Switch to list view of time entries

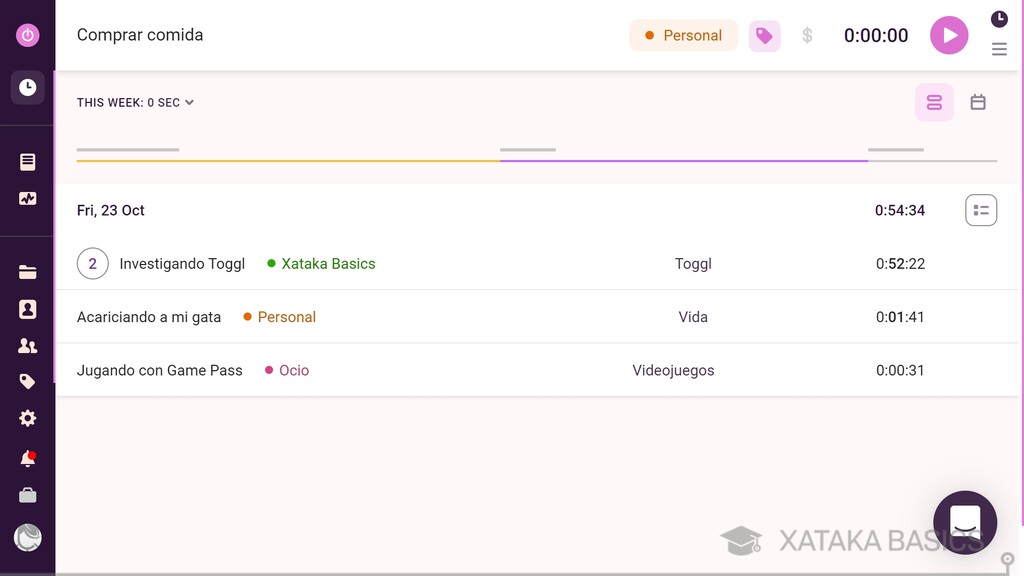[934, 102]
